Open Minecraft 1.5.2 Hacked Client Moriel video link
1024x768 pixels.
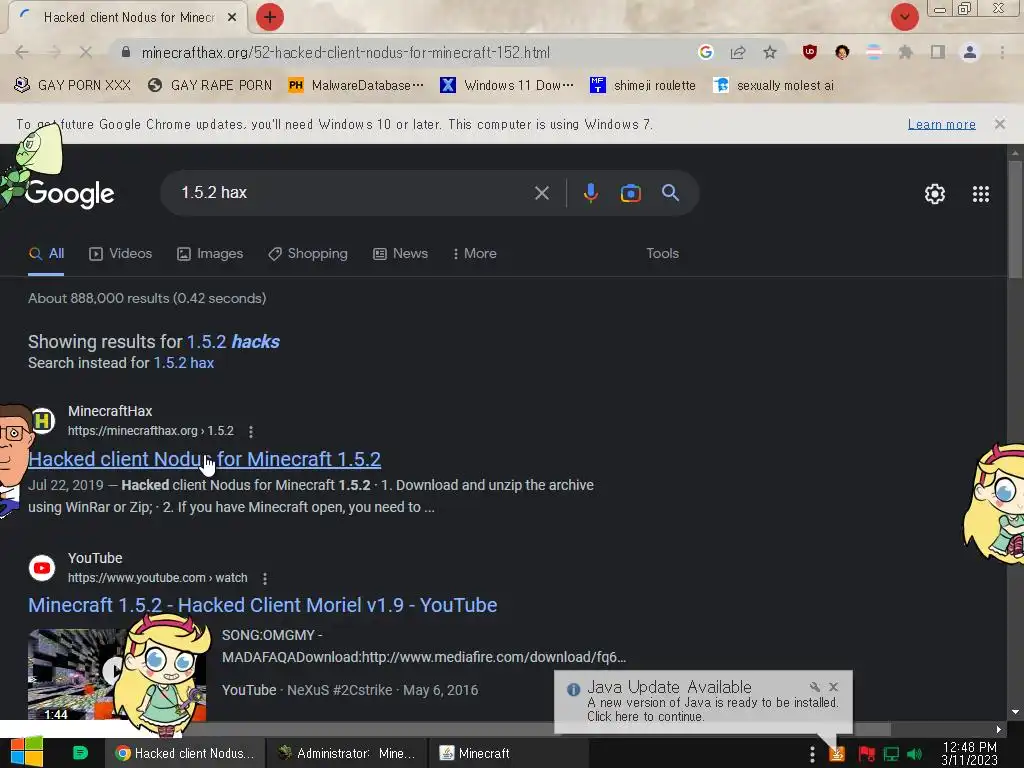pos(263,605)
